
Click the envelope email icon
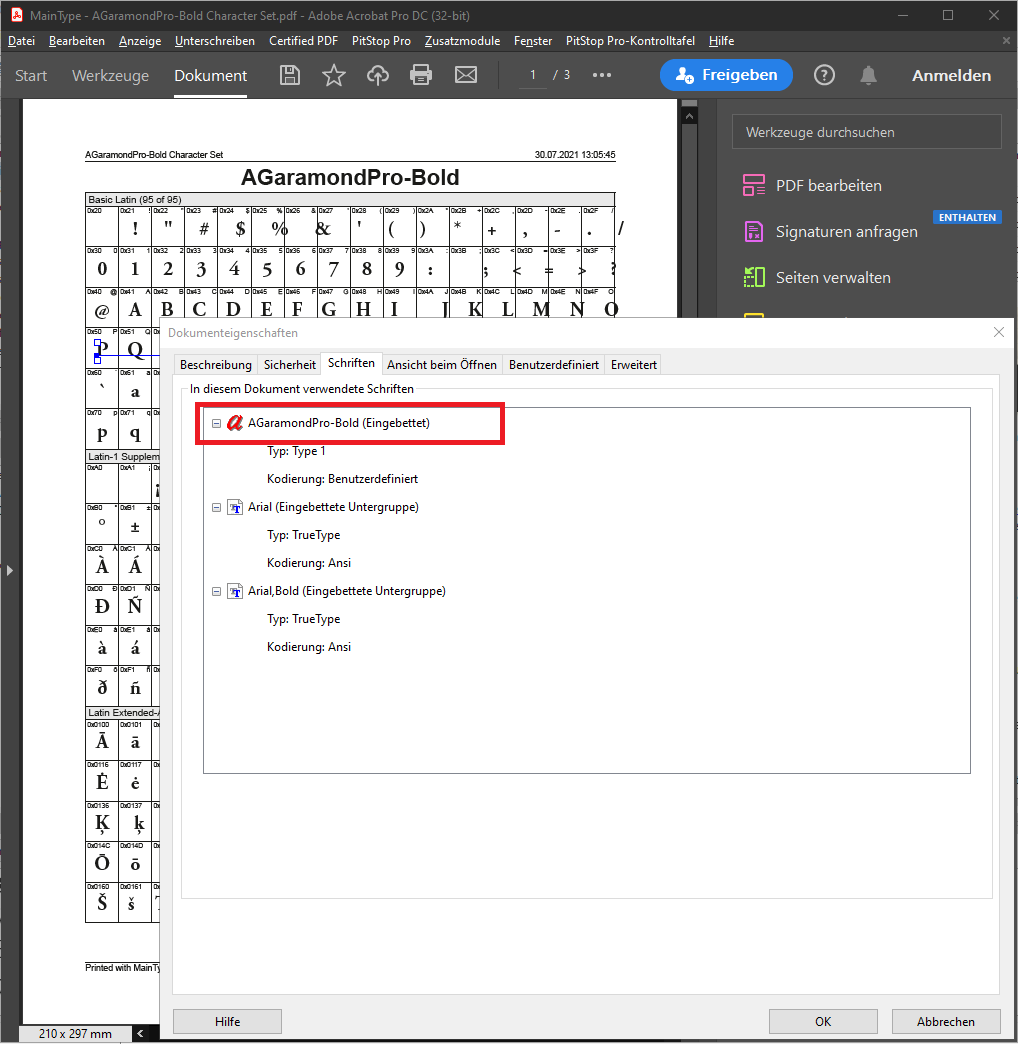point(466,75)
